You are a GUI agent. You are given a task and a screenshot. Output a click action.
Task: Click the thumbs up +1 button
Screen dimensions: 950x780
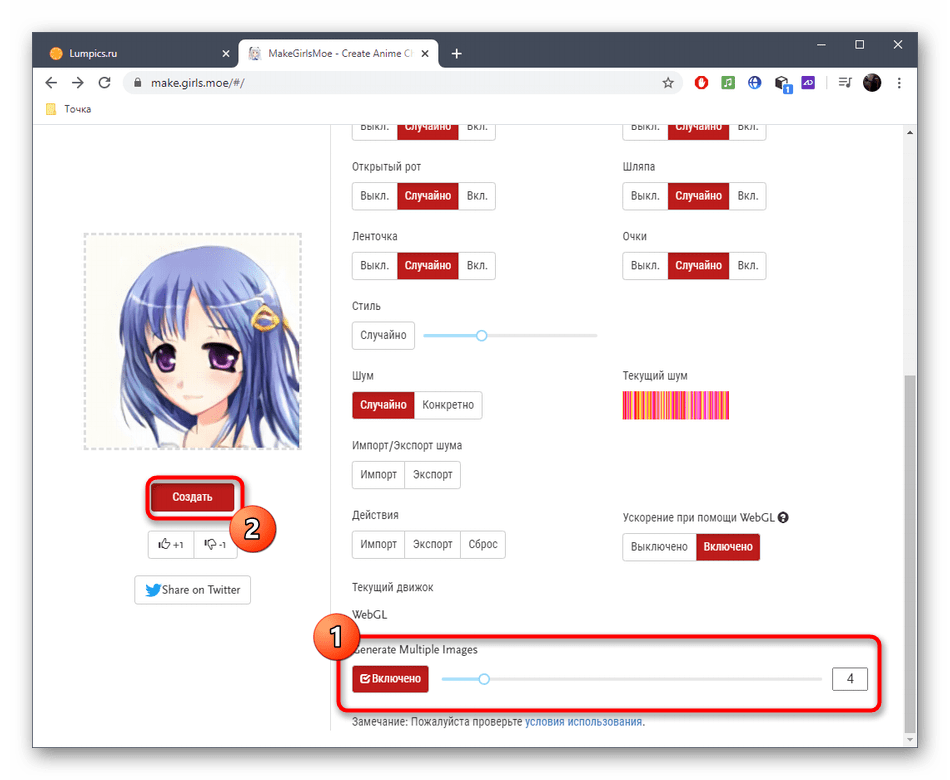(171, 544)
